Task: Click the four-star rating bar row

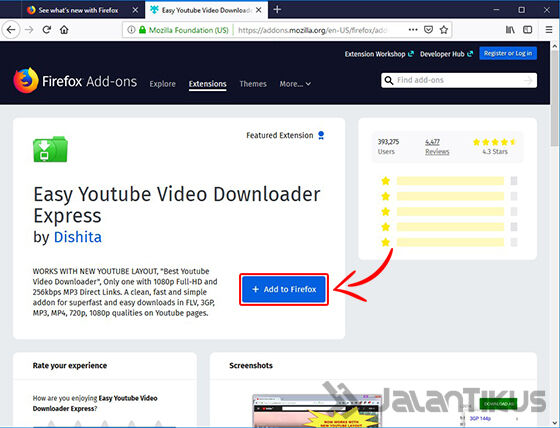Action: point(449,196)
